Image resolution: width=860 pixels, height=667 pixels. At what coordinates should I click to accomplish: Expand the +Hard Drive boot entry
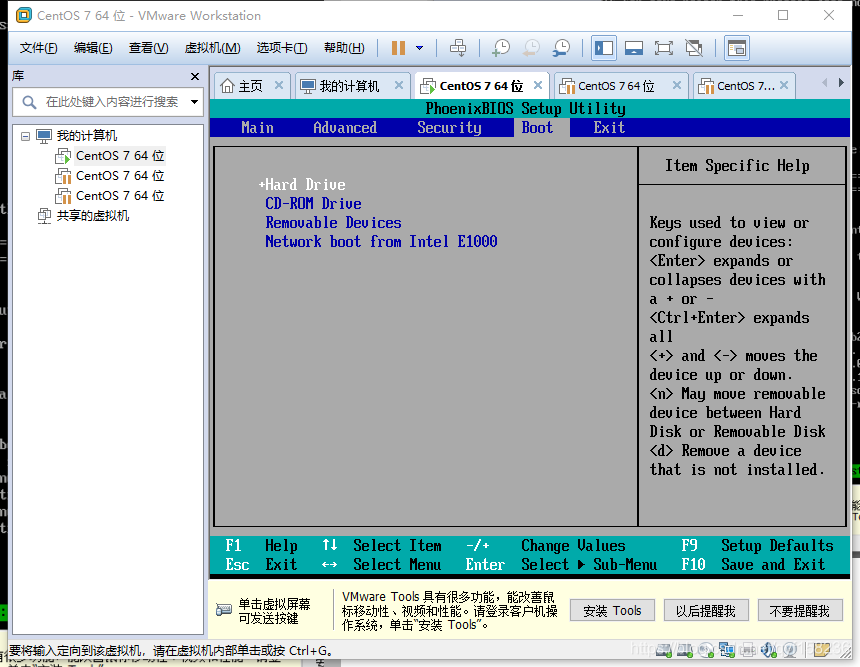tap(302, 185)
